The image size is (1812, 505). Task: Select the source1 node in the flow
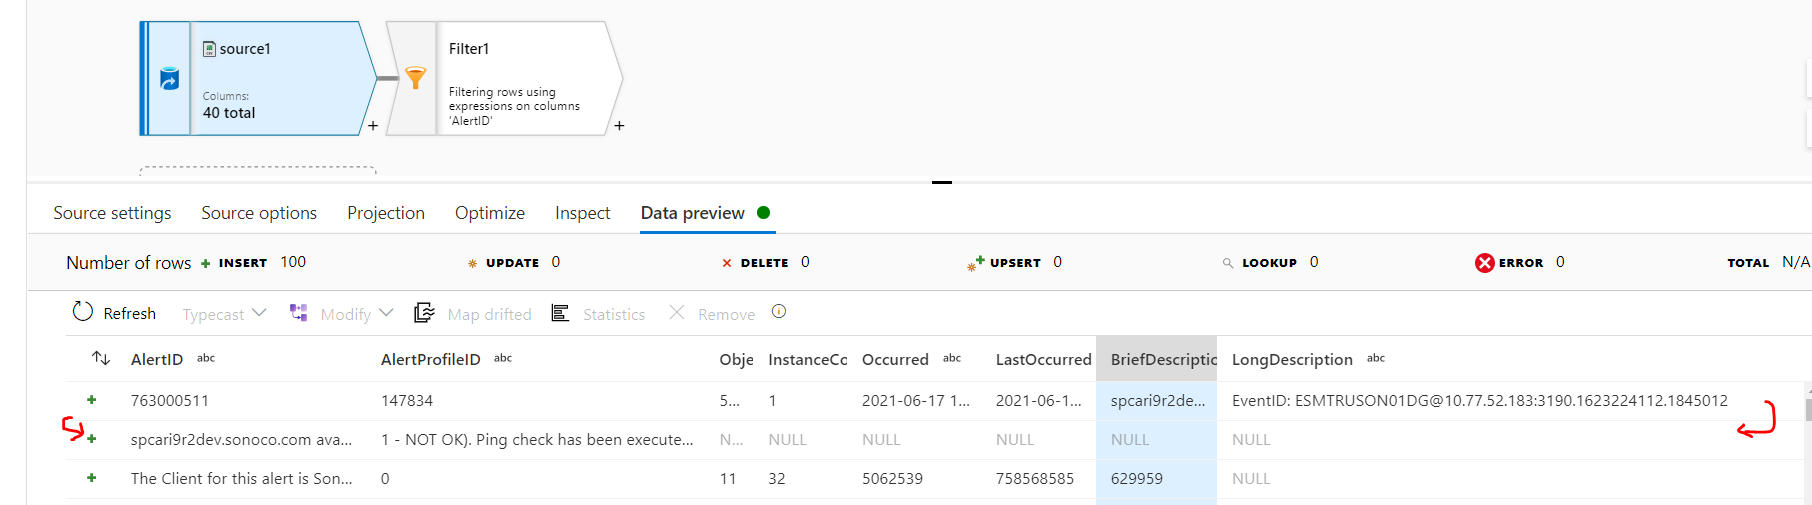coord(259,78)
